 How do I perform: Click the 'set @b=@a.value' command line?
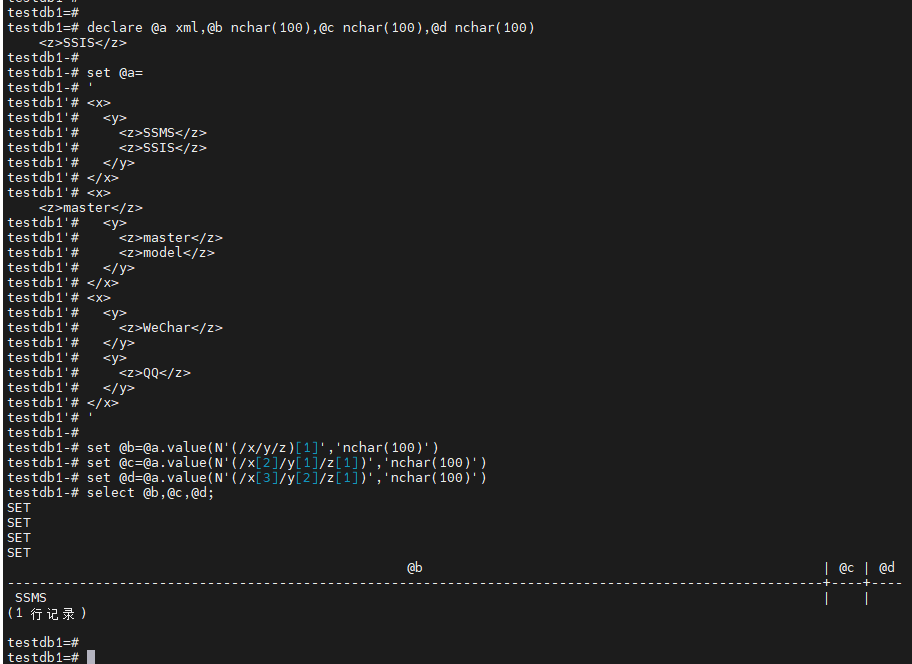263,447
